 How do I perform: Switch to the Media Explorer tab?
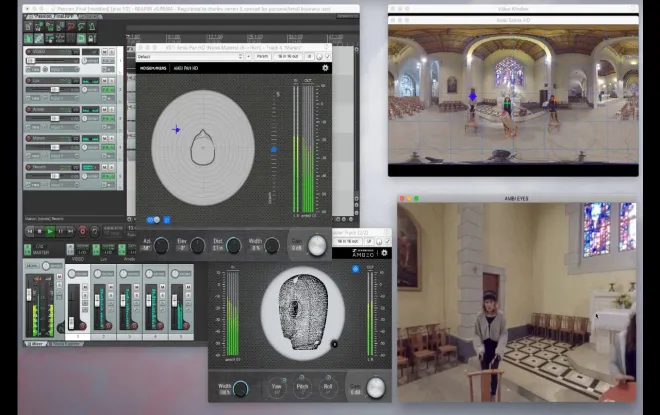point(68,343)
